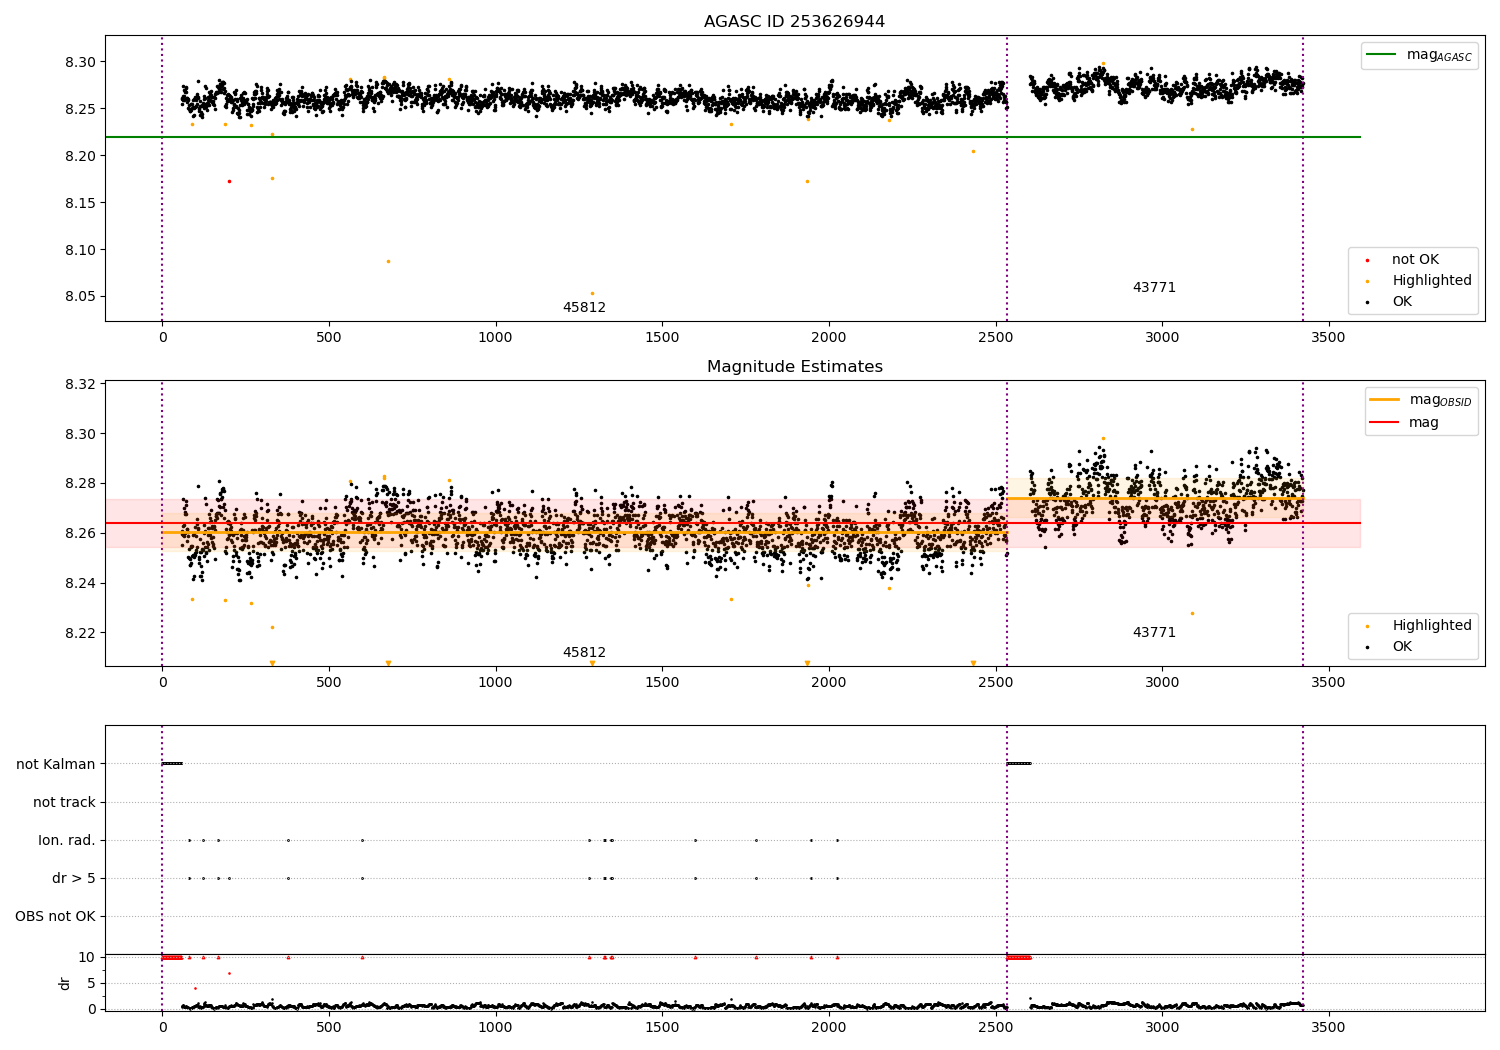Click the 2500 x-tick under Magnitude Estimates plot
The width and height of the screenshot is (1500, 1050).
click(995, 682)
